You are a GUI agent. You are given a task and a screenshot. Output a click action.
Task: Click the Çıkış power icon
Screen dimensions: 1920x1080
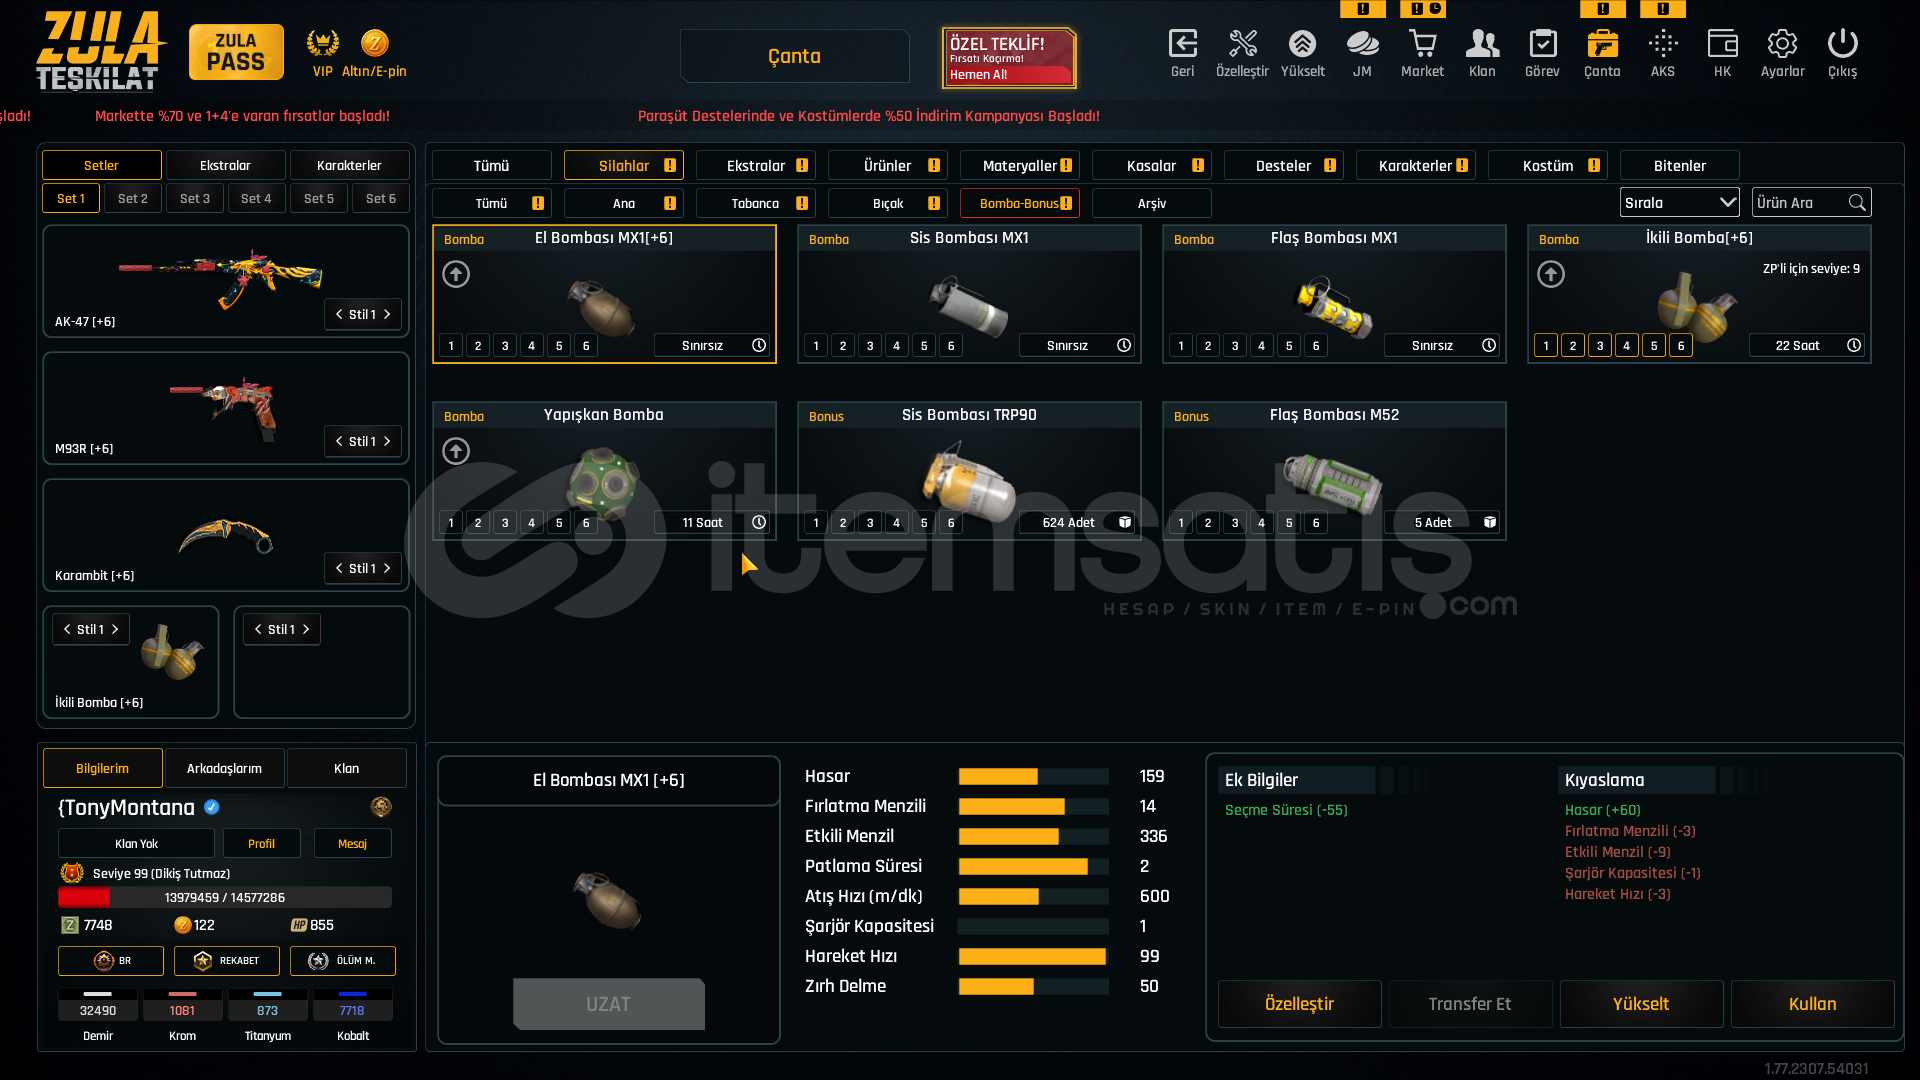point(1842,44)
